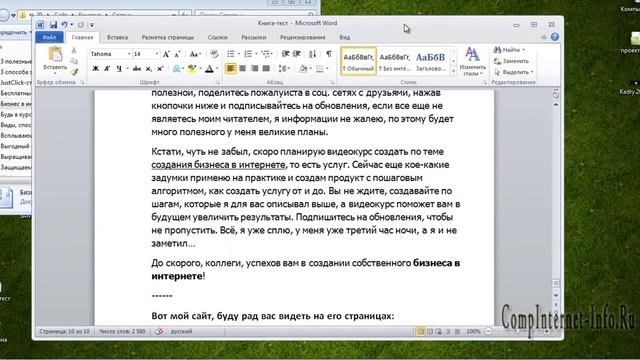
Task: Click the Страница: 10 из 10 indicator
Action: click(x=64, y=331)
